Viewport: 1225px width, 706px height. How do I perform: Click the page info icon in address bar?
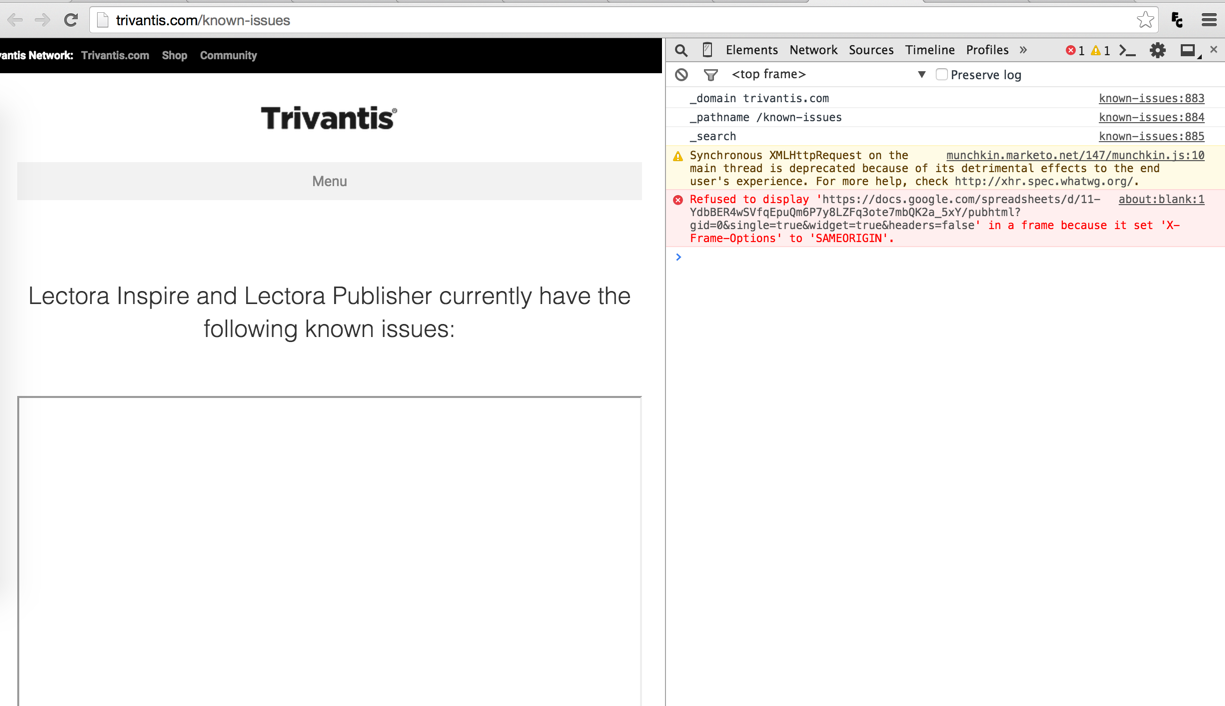[x=102, y=20]
